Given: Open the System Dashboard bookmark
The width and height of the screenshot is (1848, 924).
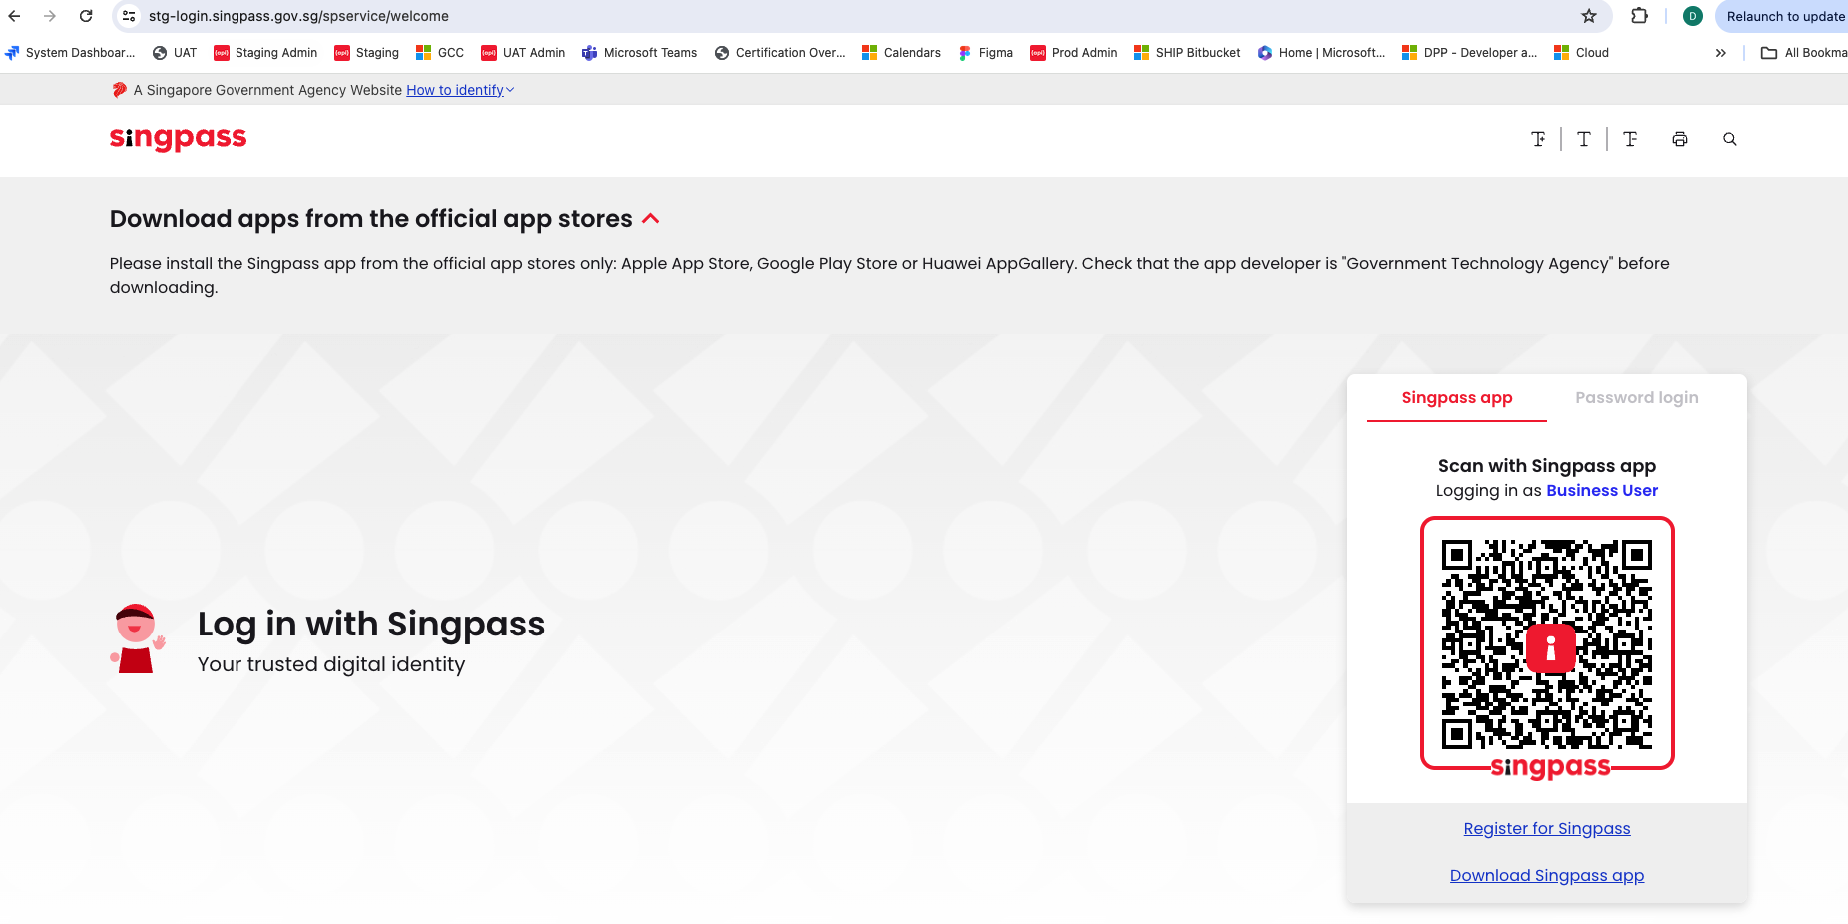Looking at the screenshot, I should point(70,53).
